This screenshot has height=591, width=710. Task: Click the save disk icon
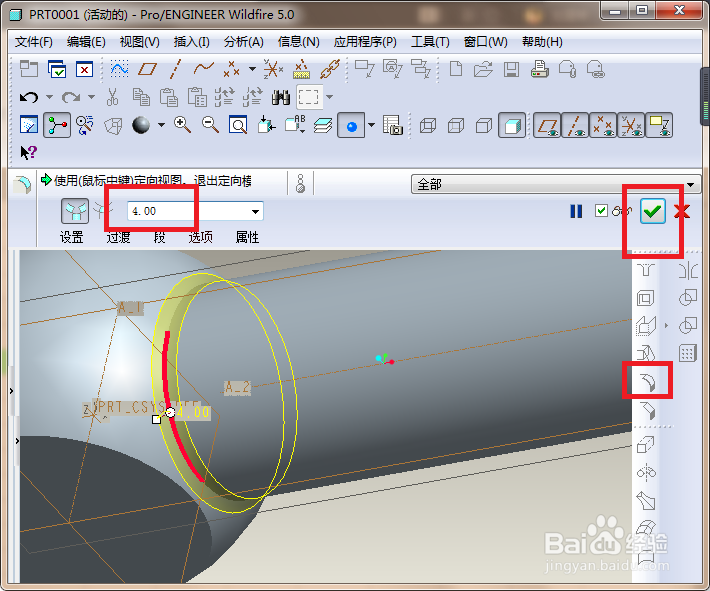coord(511,69)
